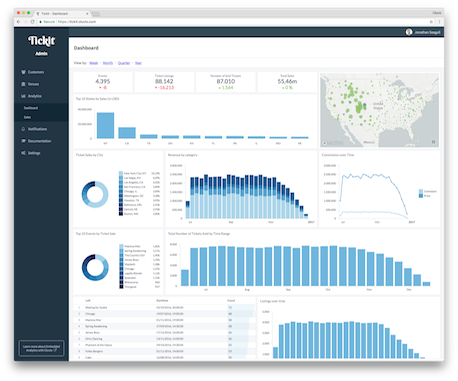This screenshot has height=381, width=458.
Task: Click 'Washington, DC' legend text
Action: click(134, 196)
